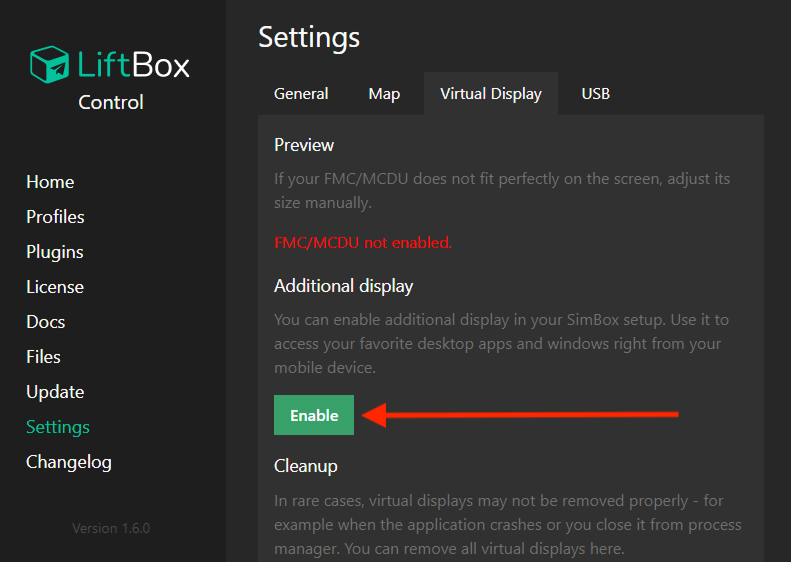Click the green Enable button
Screen dimensions: 791x562
[314, 415]
